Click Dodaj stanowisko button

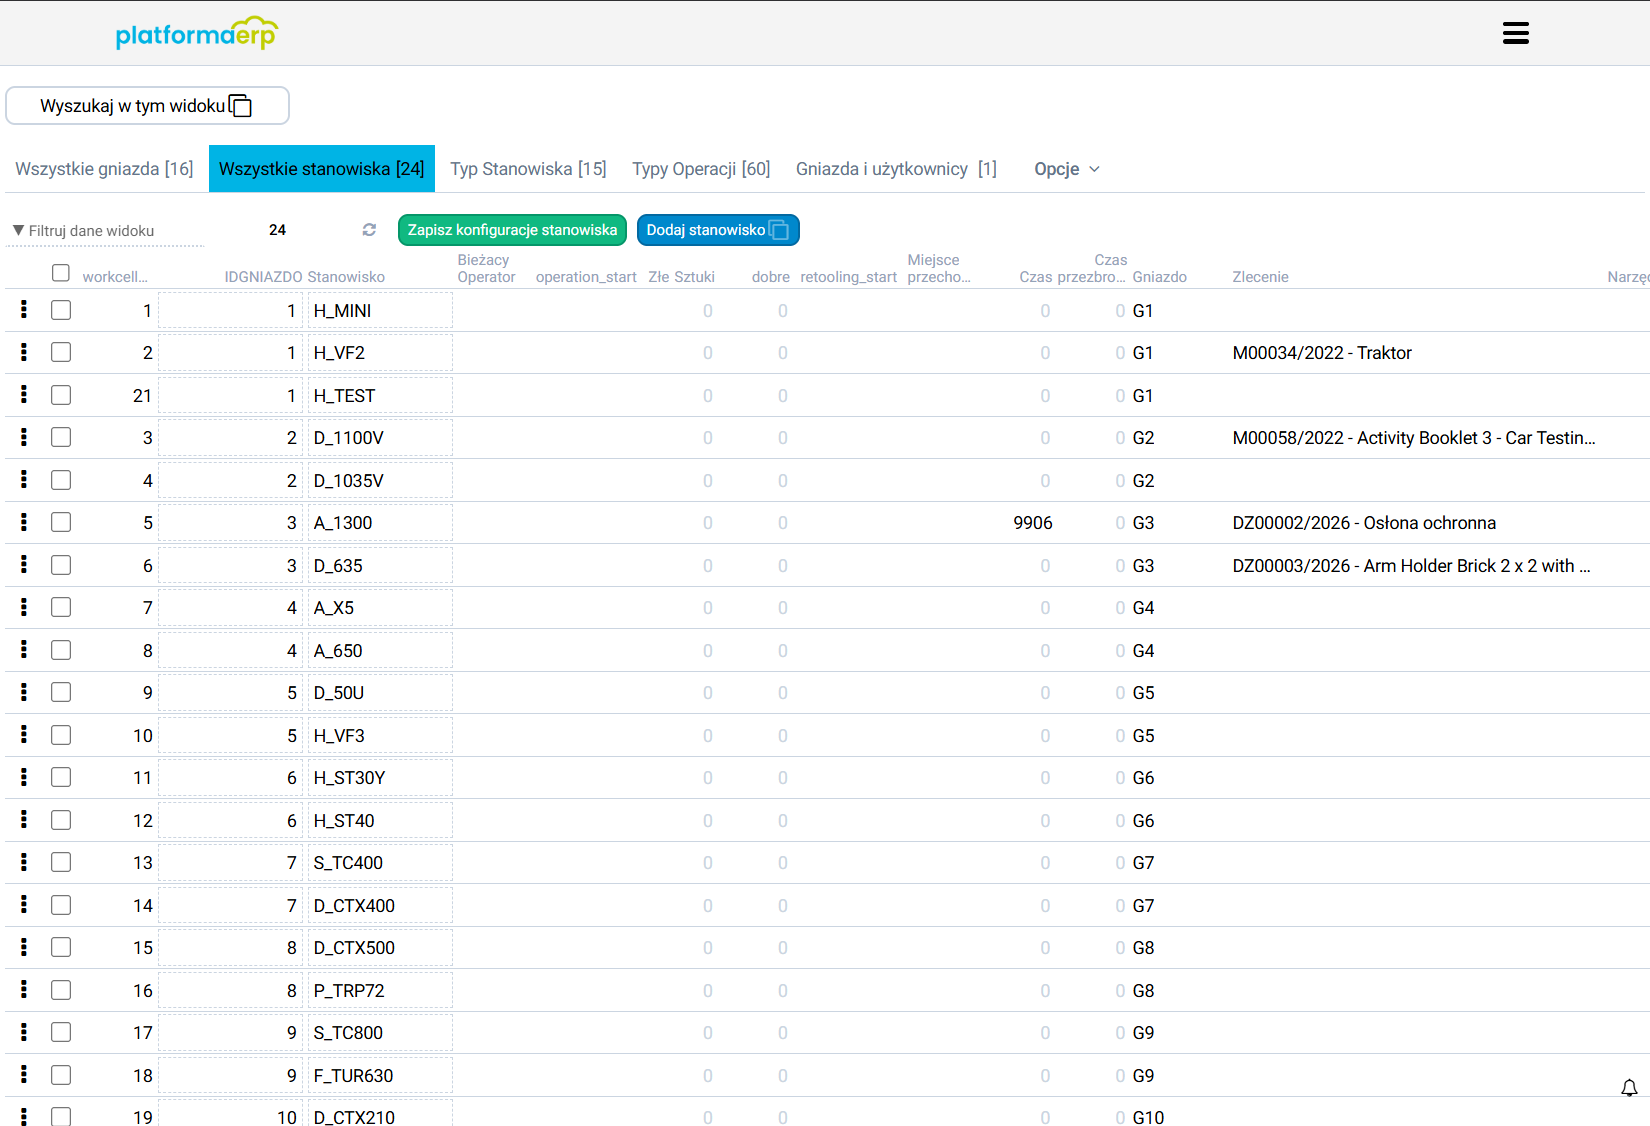tap(718, 230)
